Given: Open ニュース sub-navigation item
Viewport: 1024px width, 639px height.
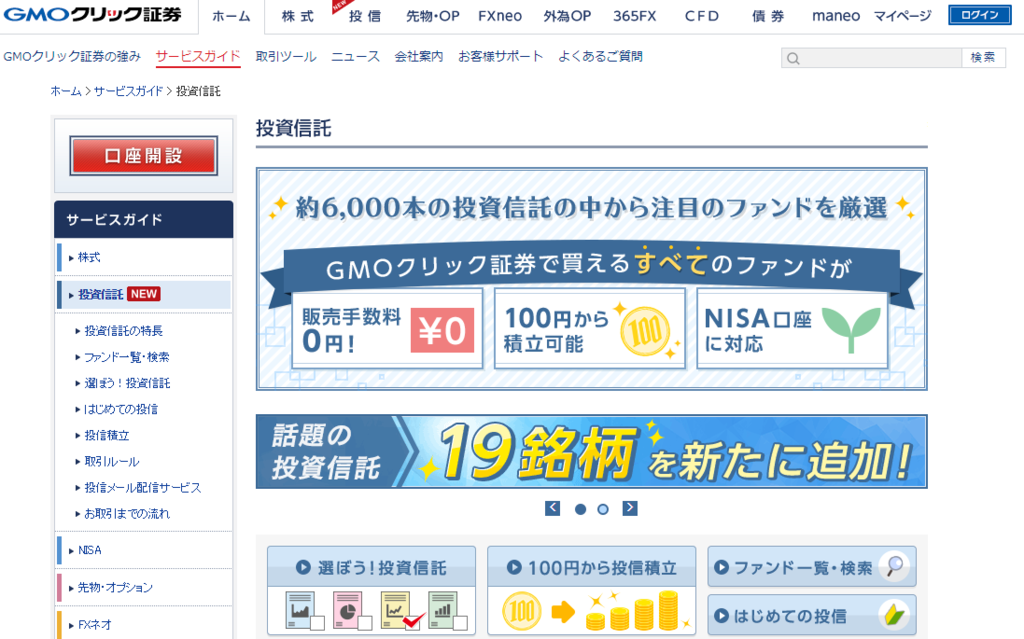Looking at the screenshot, I should coord(355,57).
